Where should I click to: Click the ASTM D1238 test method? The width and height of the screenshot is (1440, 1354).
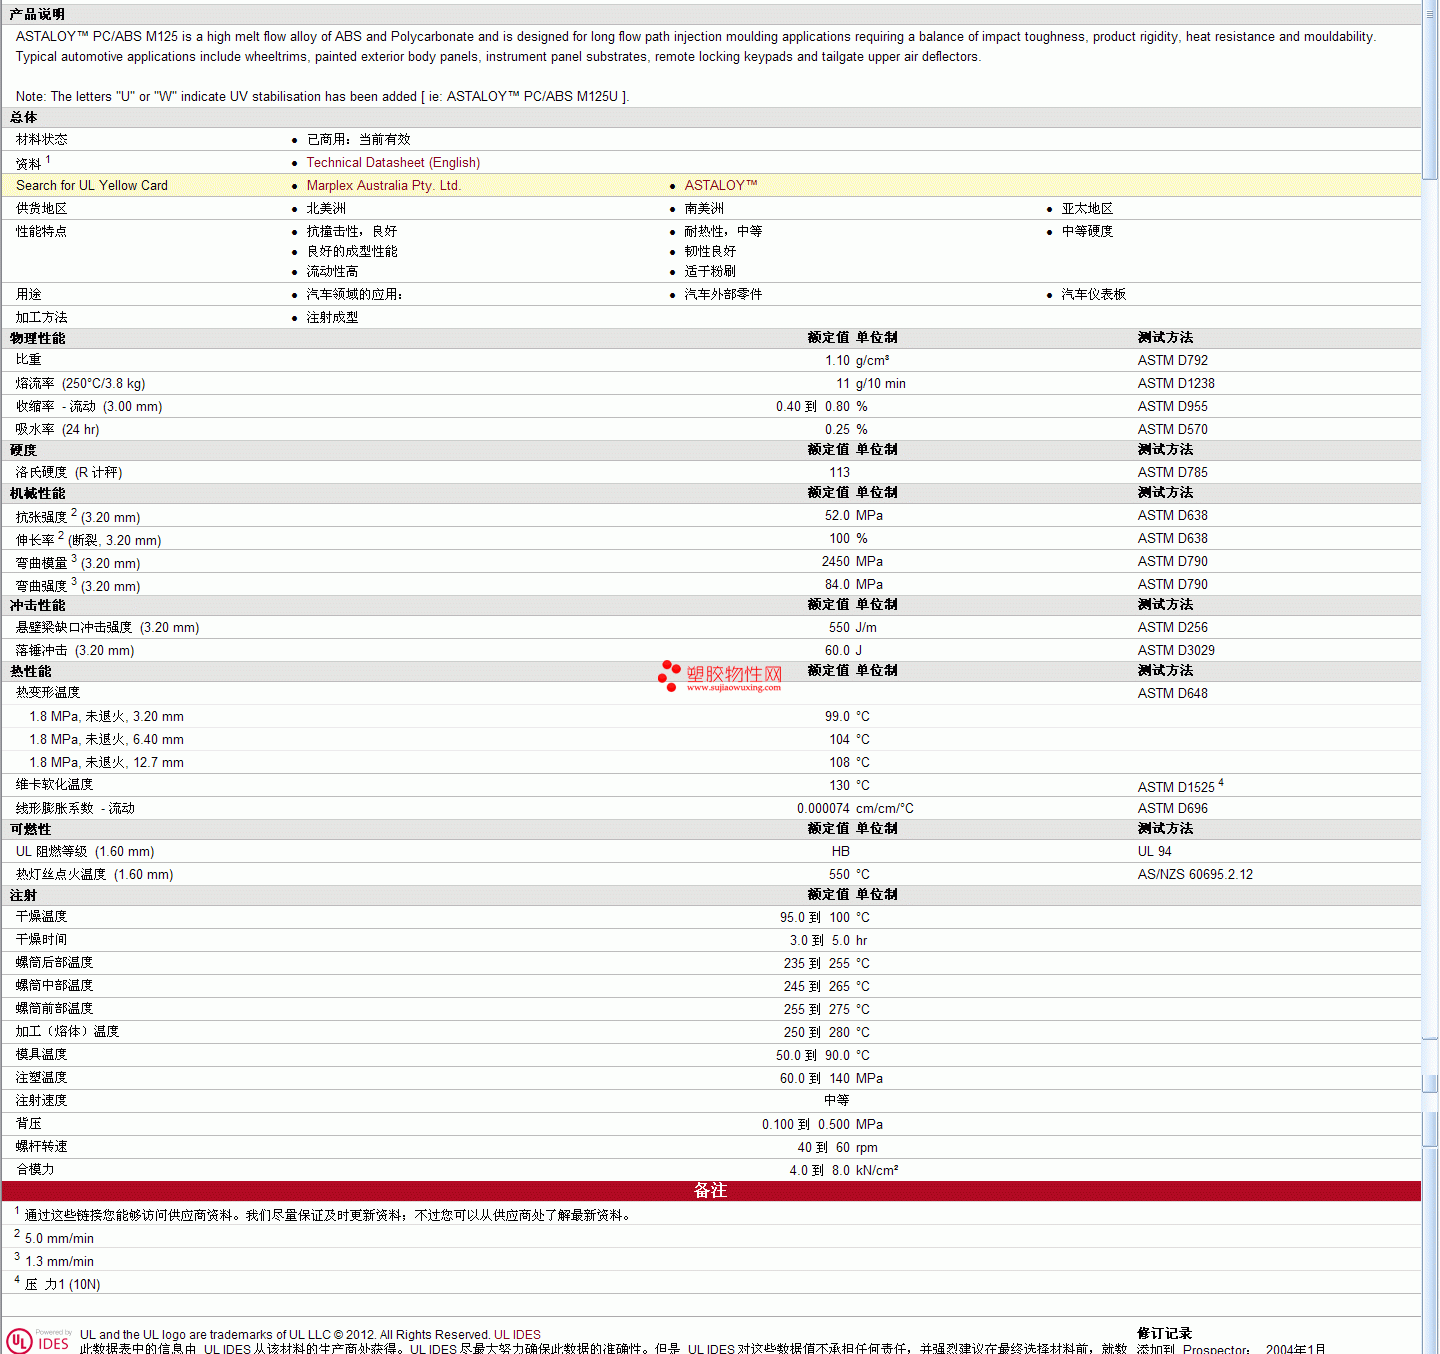click(x=1176, y=383)
